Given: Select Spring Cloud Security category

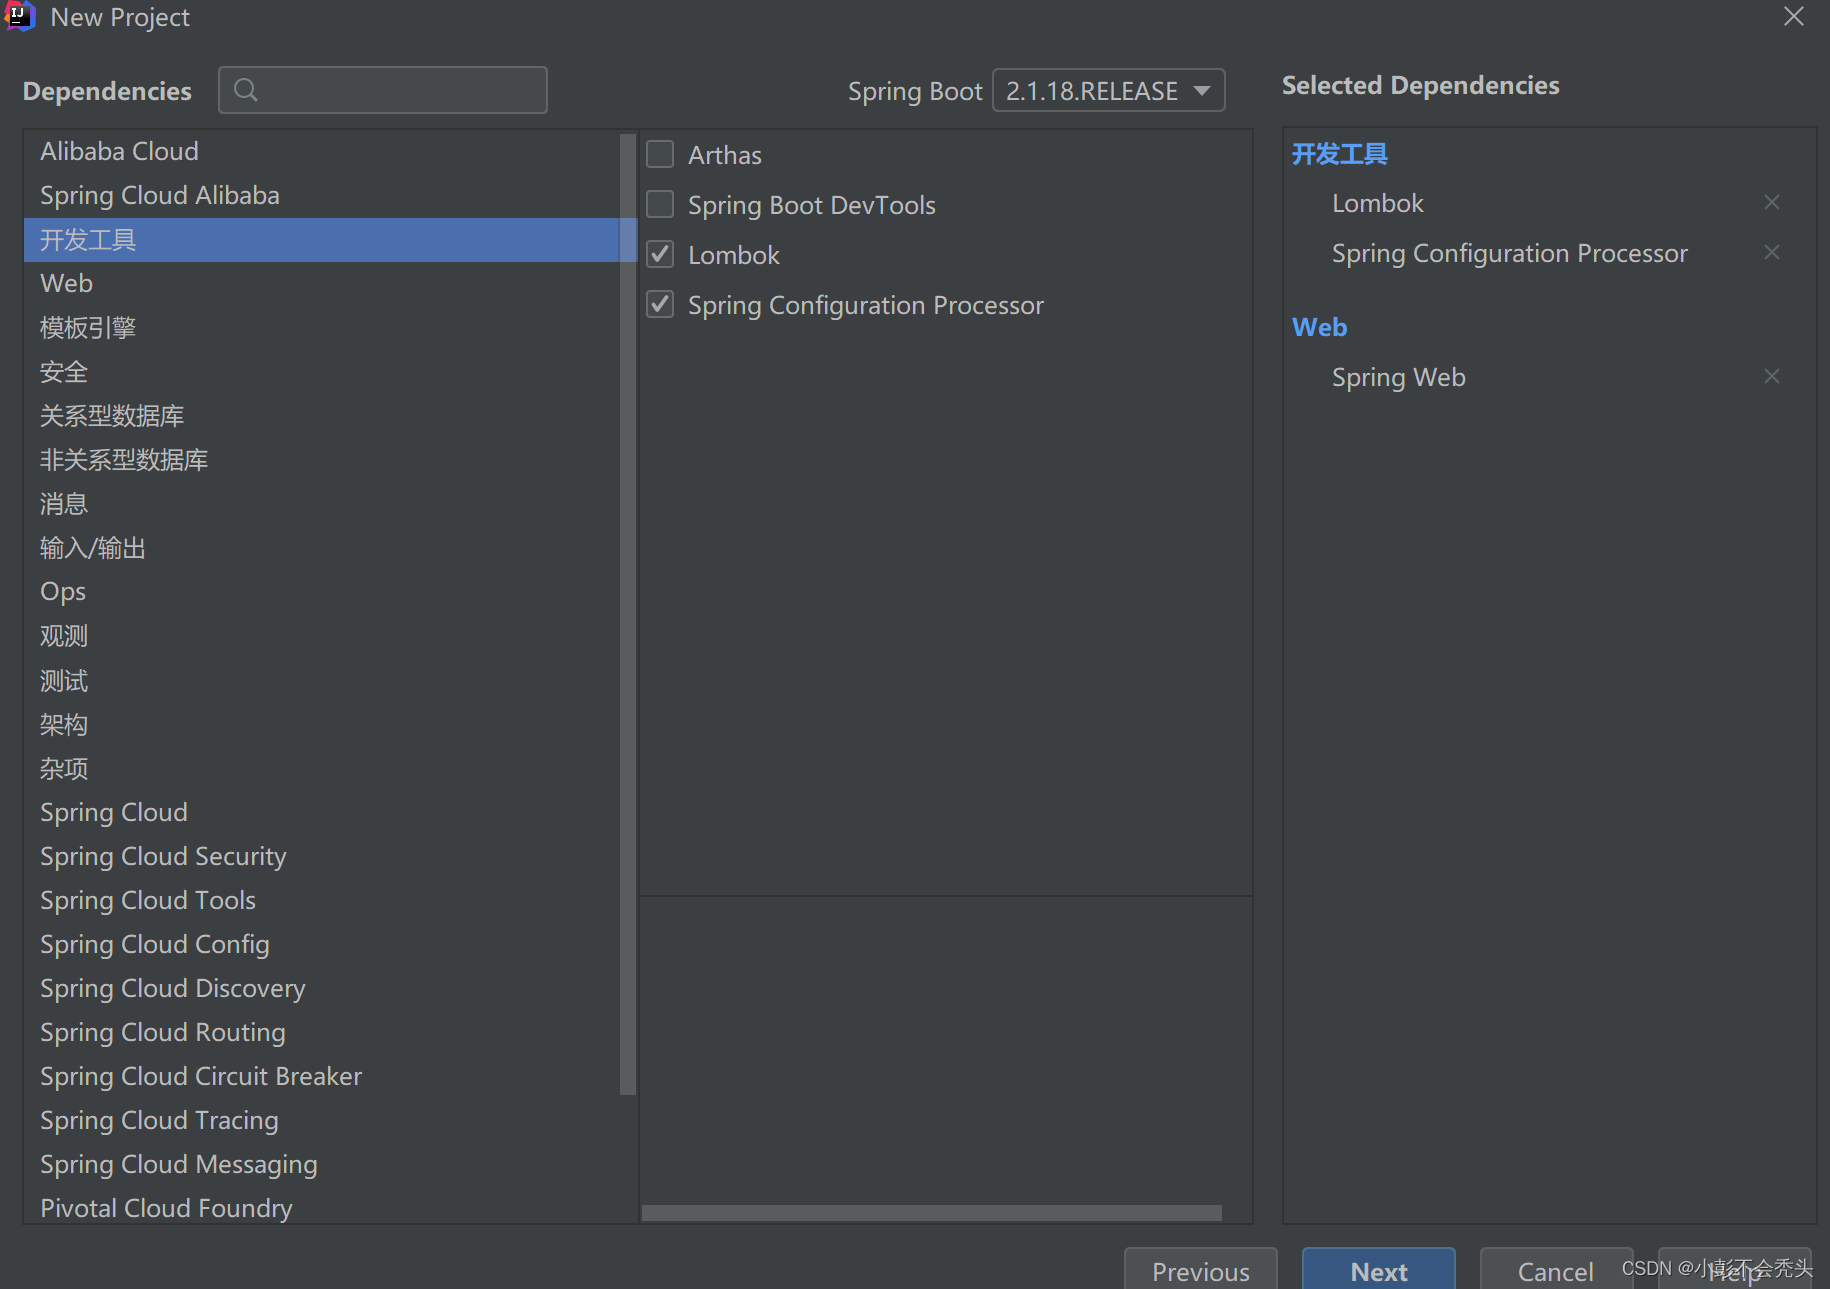Looking at the screenshot, I should pyautogui.click(x=322, y=856).
